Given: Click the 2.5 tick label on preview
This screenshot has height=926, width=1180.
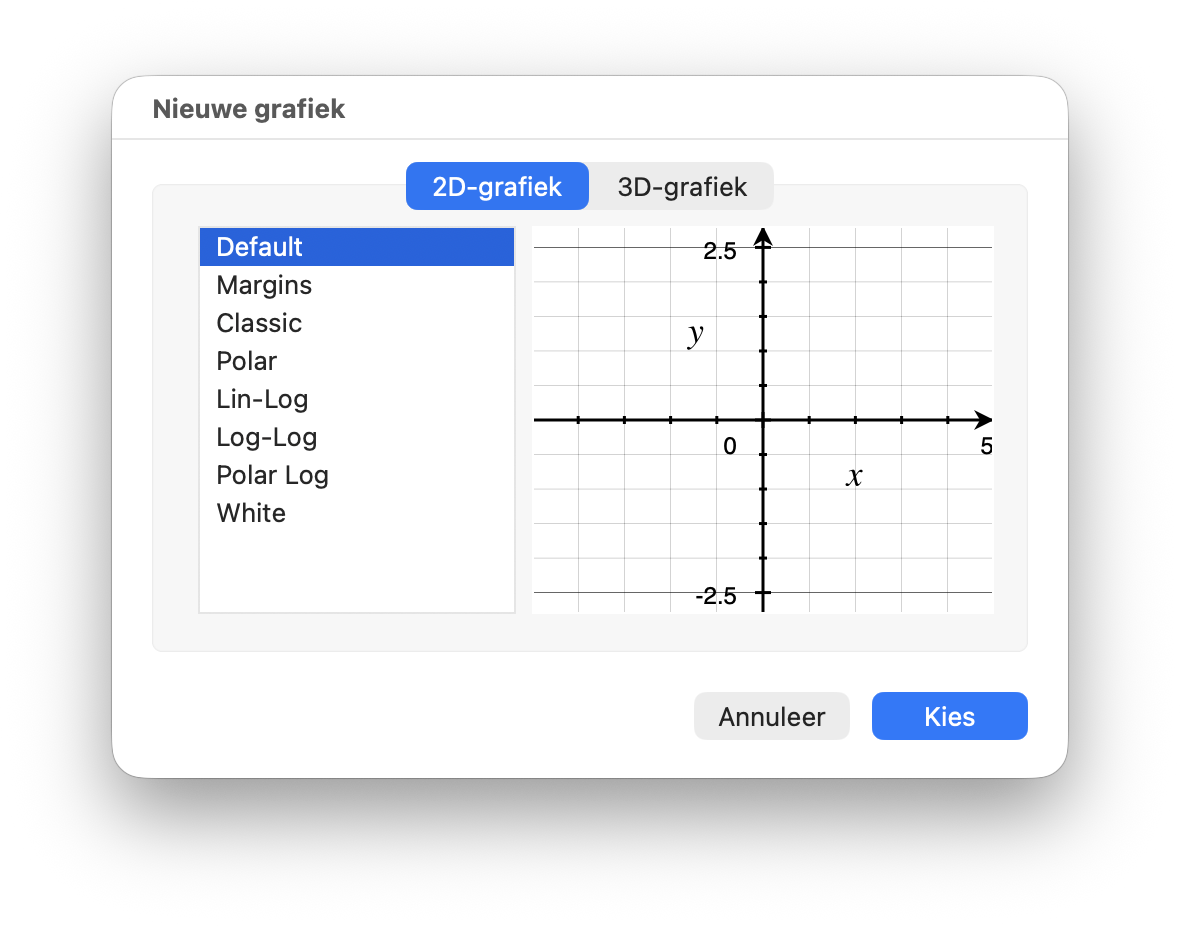Looking at the screenshot, I should click(719, 251).
